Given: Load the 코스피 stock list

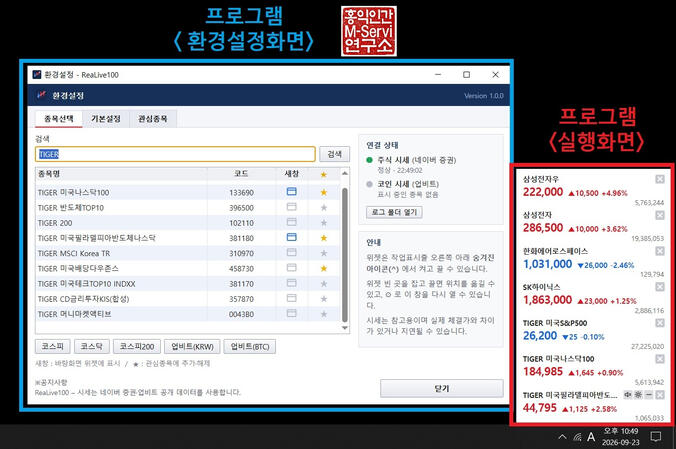Looking at the screenshot, I should click(x=53, y=346).
